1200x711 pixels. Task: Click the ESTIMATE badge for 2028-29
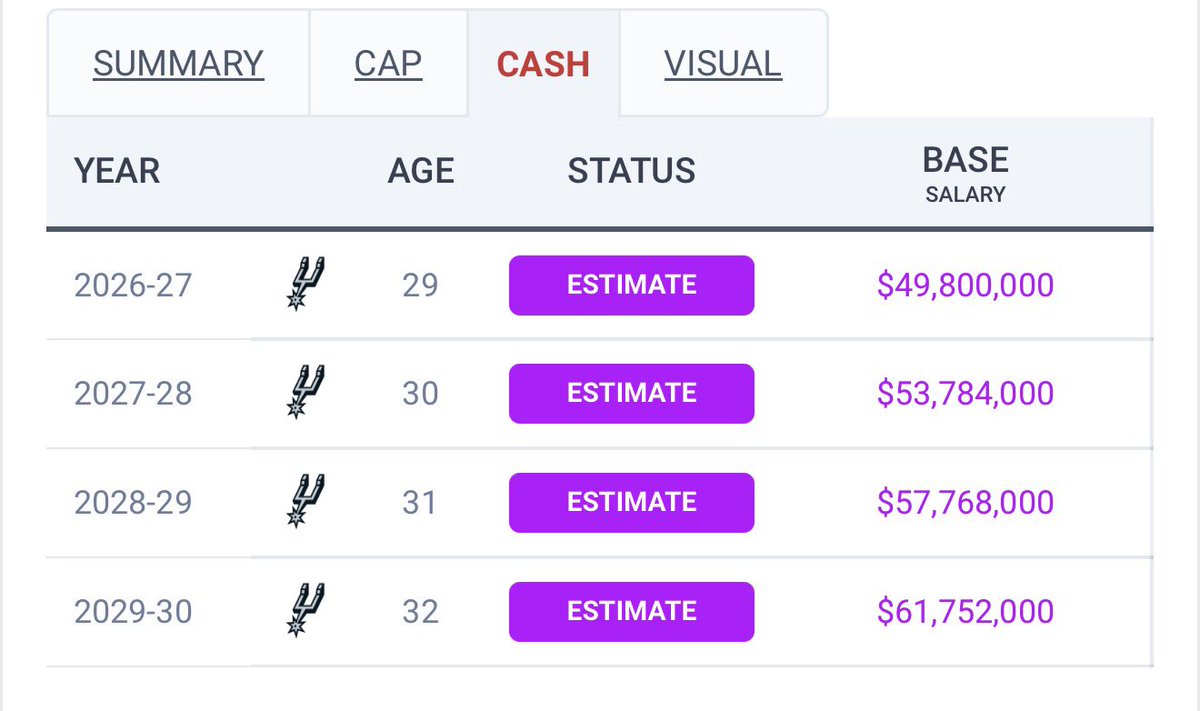coord(631,502)
